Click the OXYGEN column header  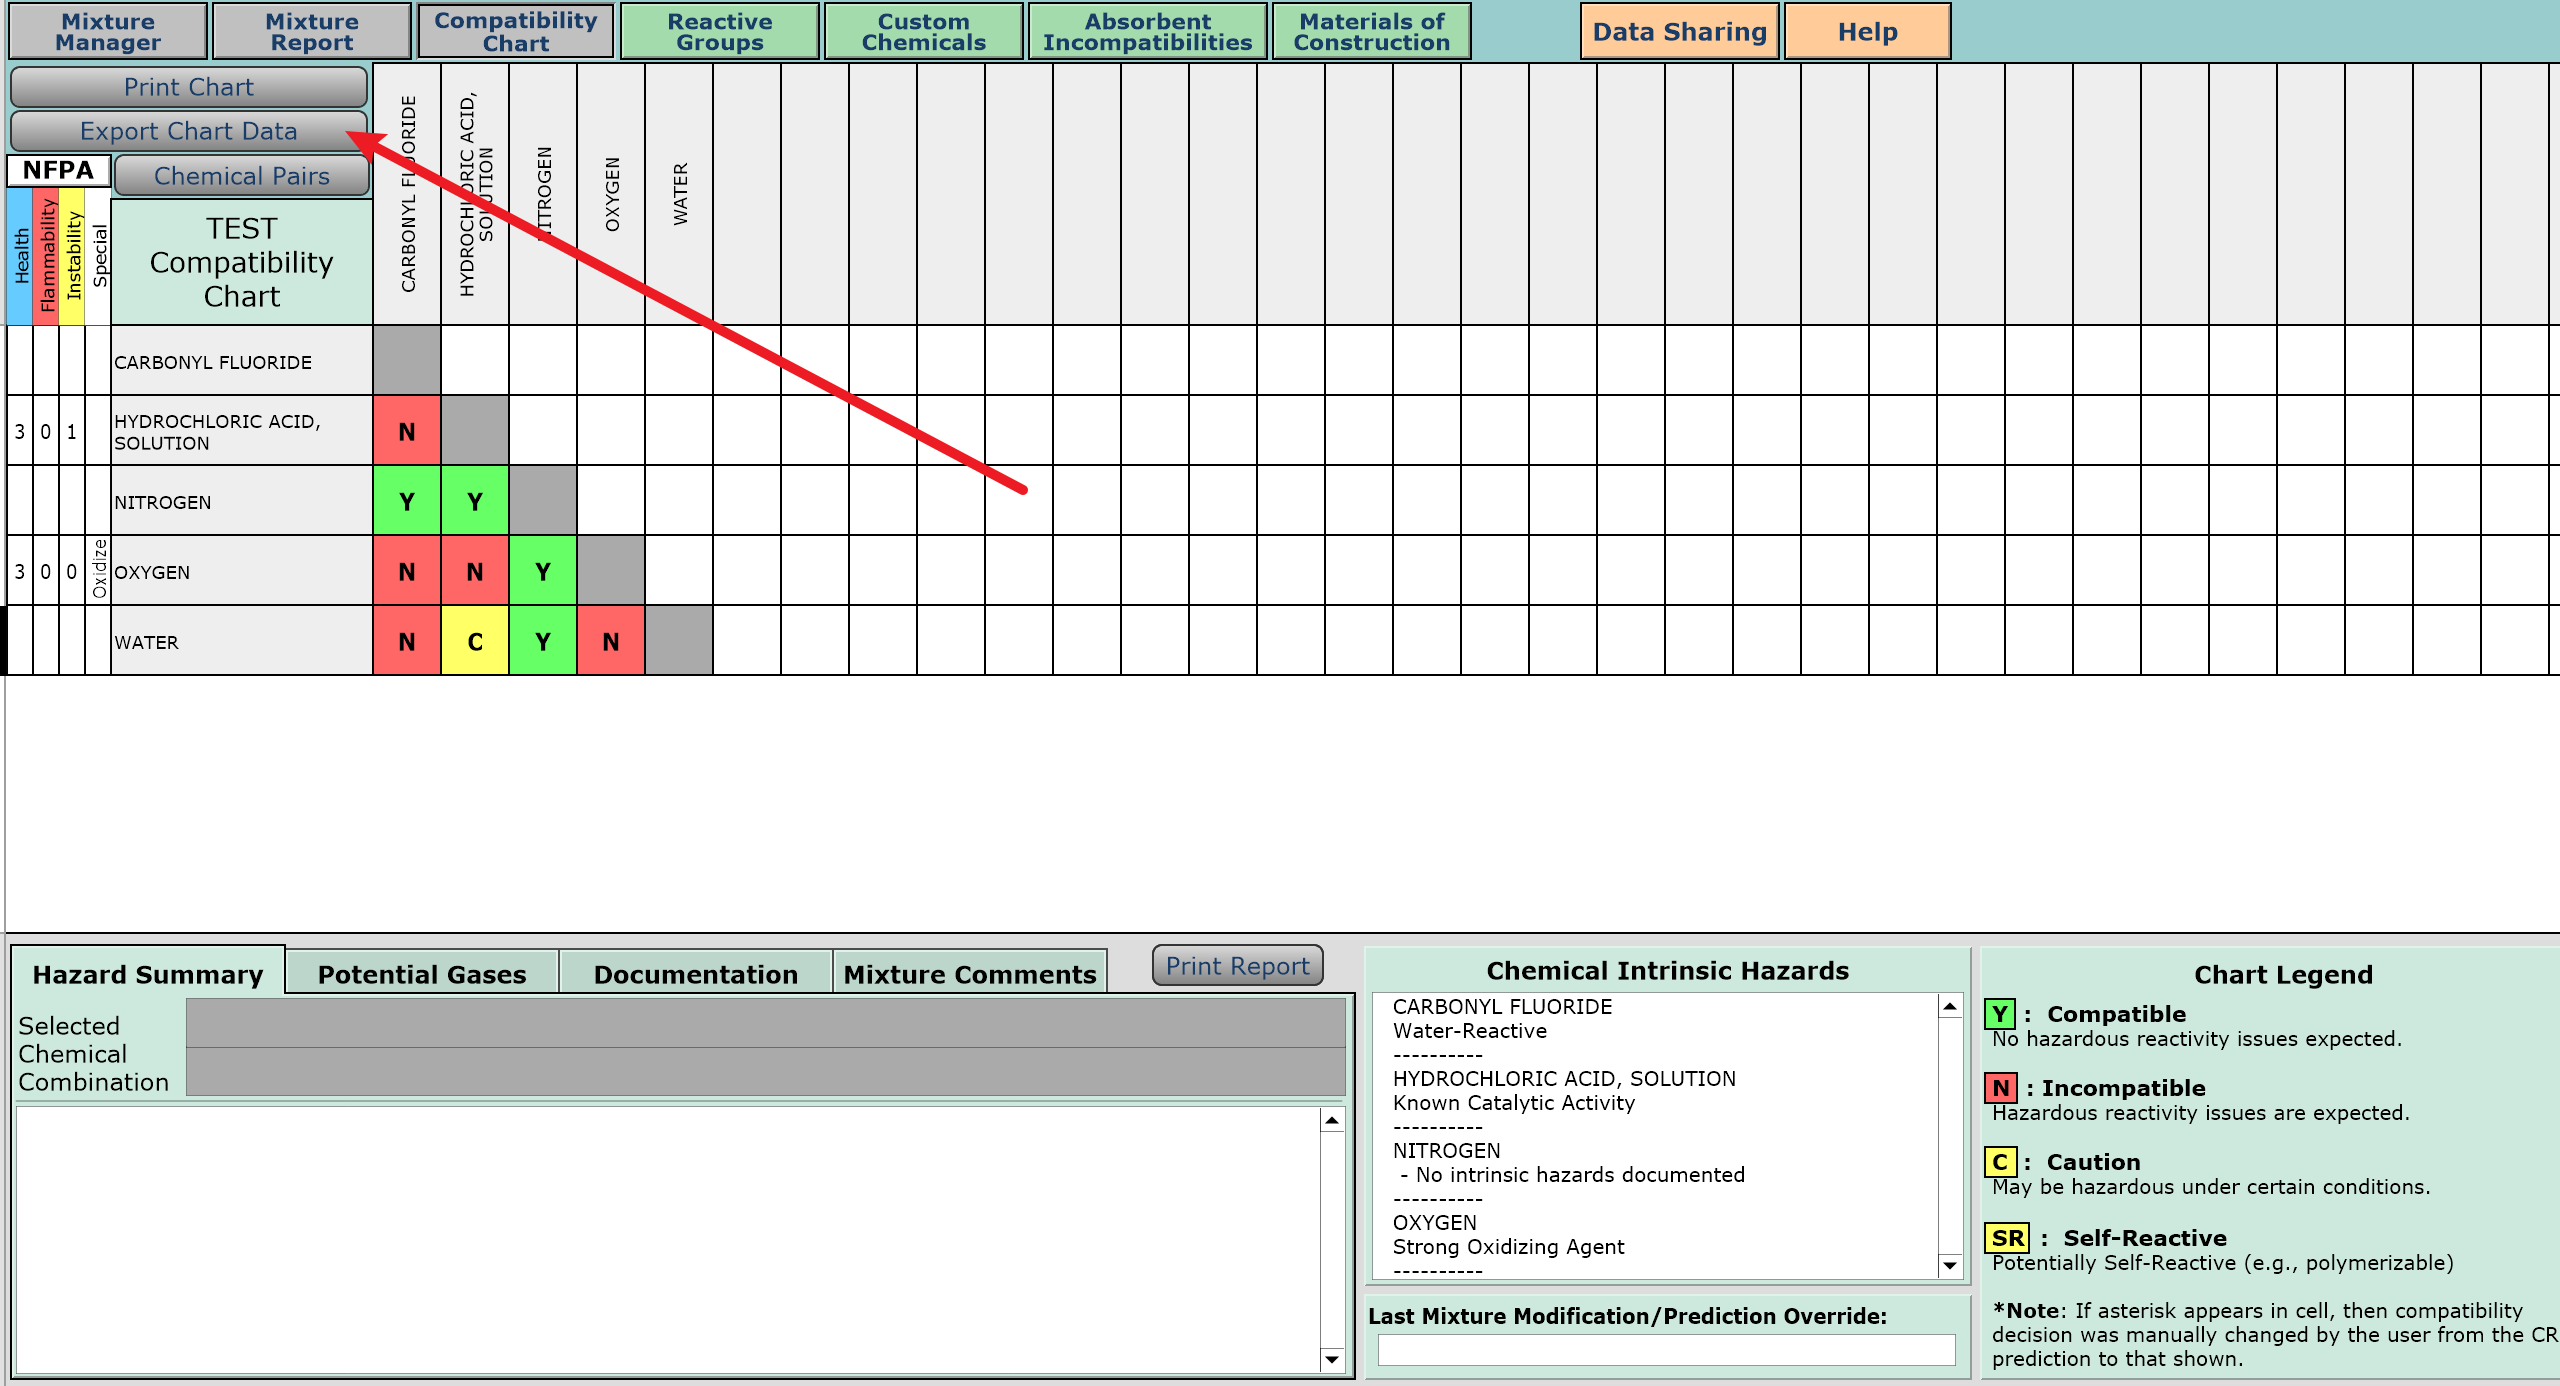point(611,194)
